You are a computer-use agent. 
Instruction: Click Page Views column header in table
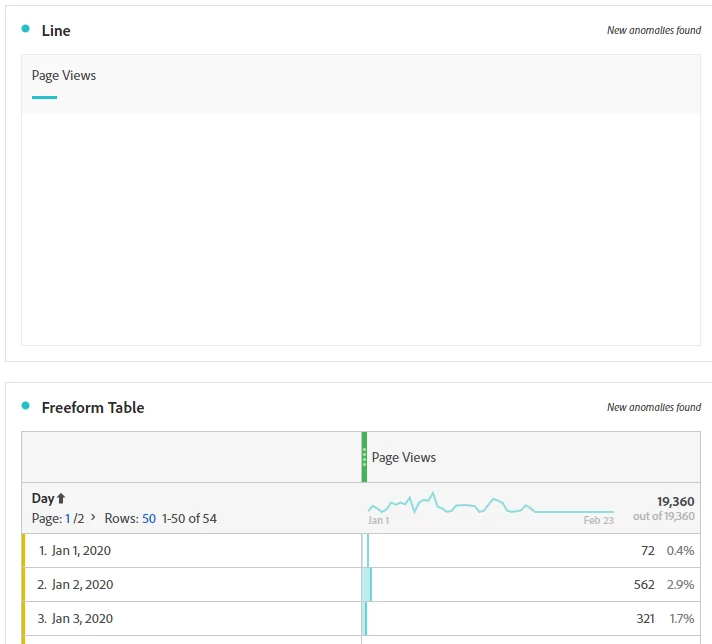coord(404,457)
